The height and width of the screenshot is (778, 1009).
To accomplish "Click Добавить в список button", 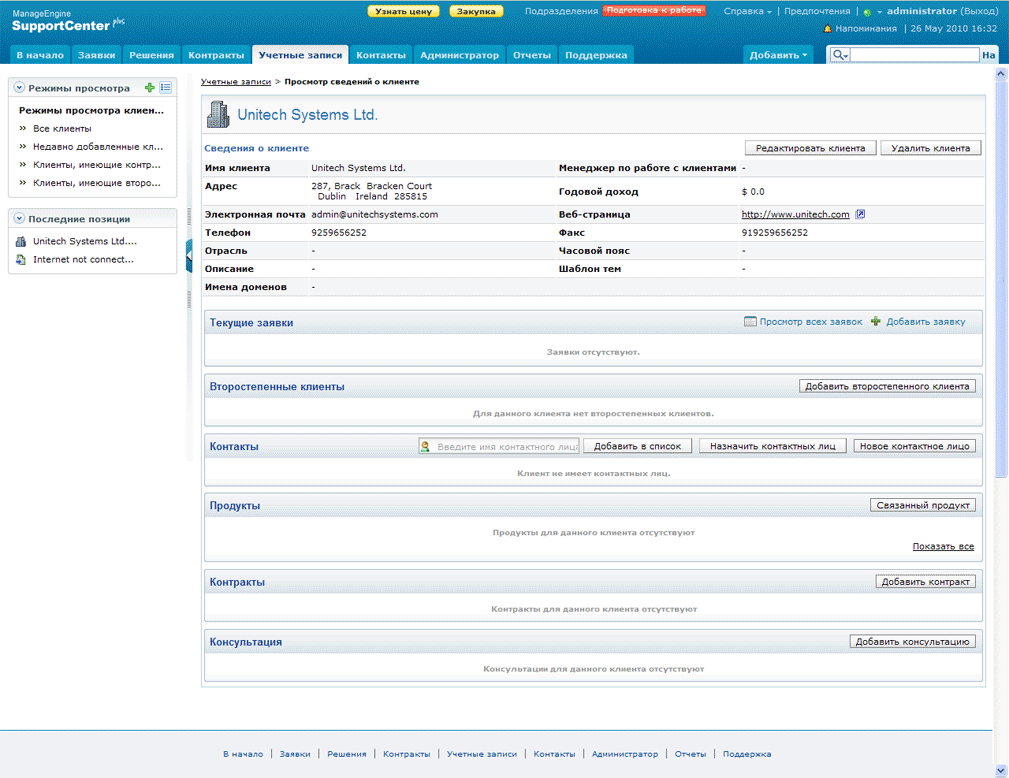I will pos(637,446).
